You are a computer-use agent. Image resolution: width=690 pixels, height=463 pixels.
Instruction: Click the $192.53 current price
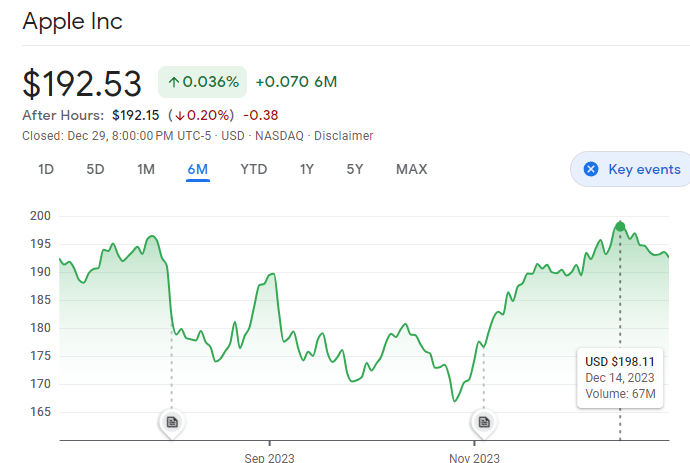pyautogui.click(x=82, y=84)
